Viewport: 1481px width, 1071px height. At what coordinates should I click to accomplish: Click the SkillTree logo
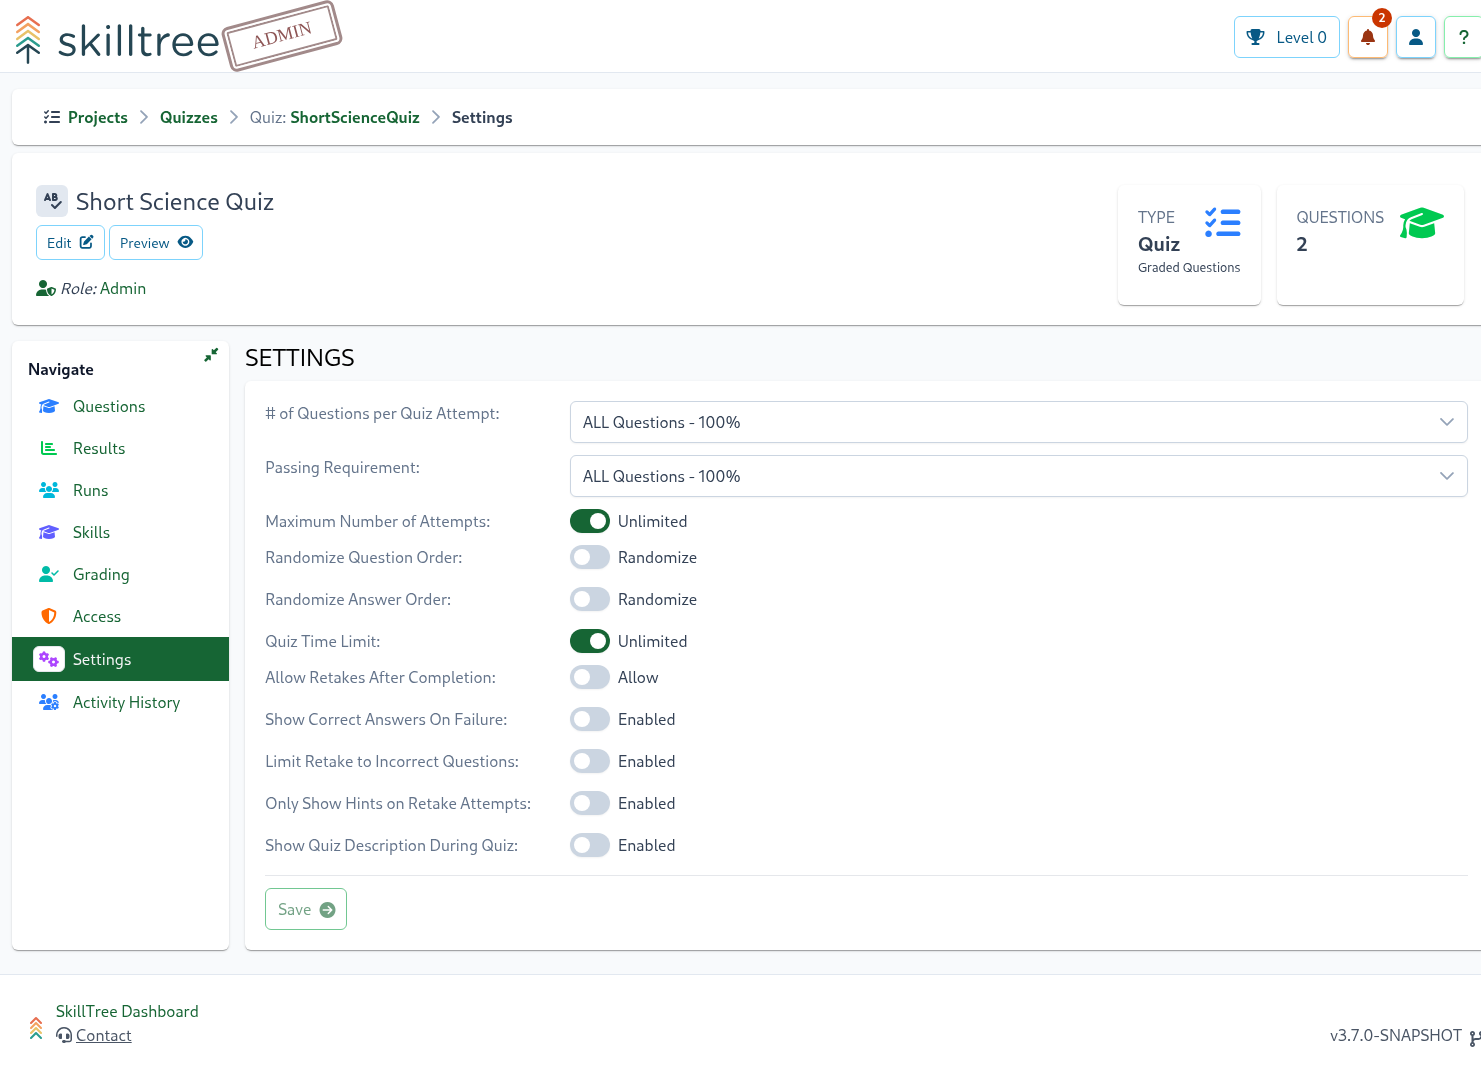point(118,40)
